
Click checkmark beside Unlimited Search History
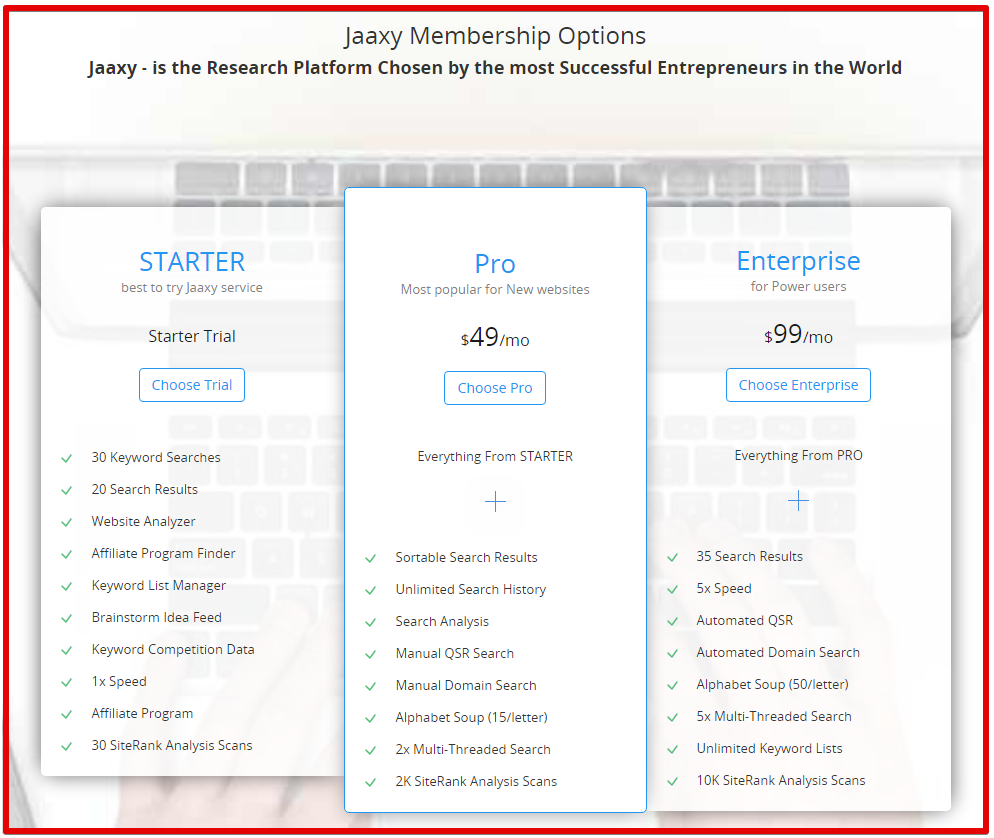coord(371,590)
